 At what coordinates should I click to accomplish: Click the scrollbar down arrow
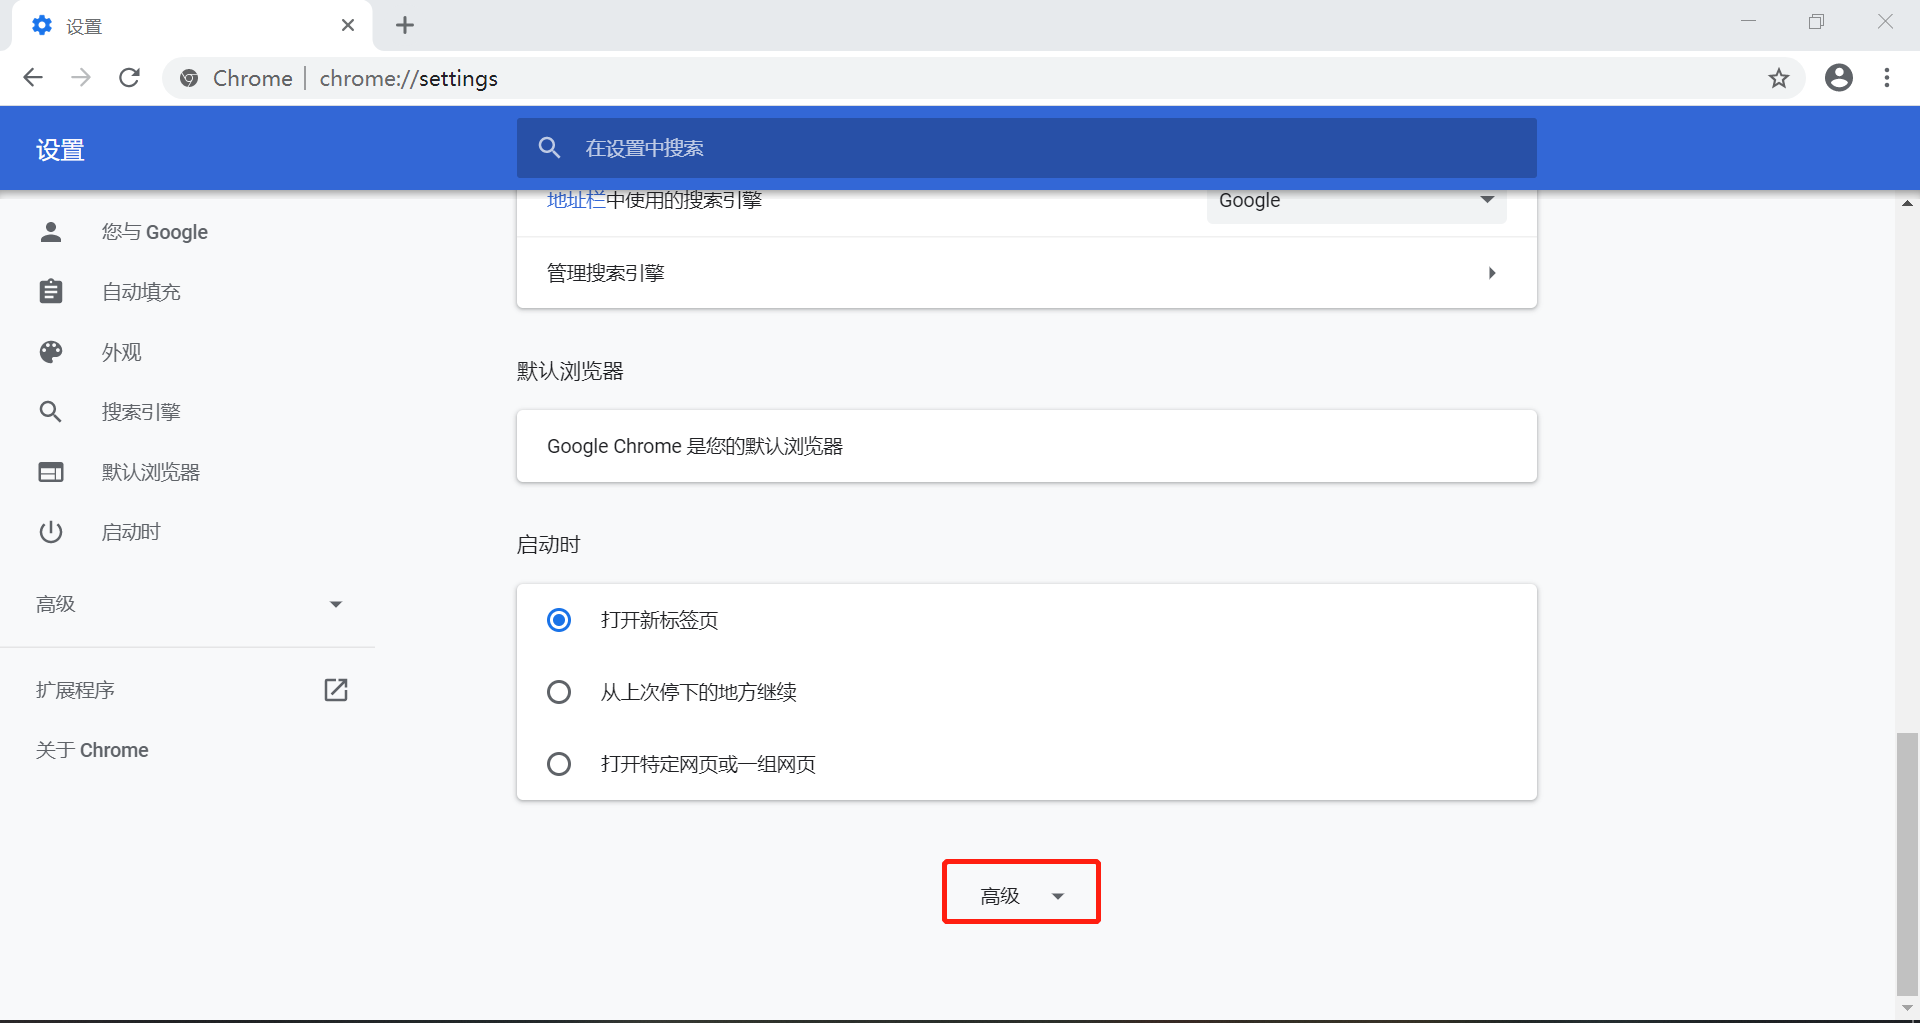coord(1907,1008)
